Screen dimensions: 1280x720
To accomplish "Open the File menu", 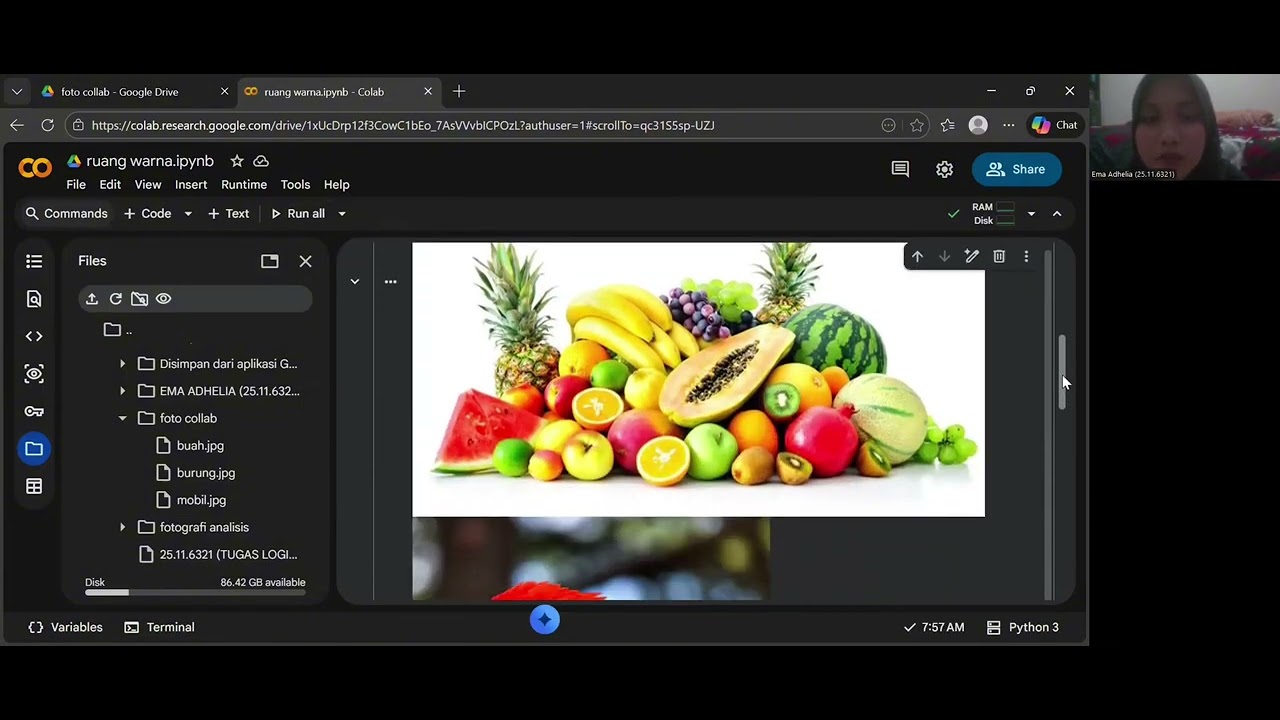I will coord(76,185).
